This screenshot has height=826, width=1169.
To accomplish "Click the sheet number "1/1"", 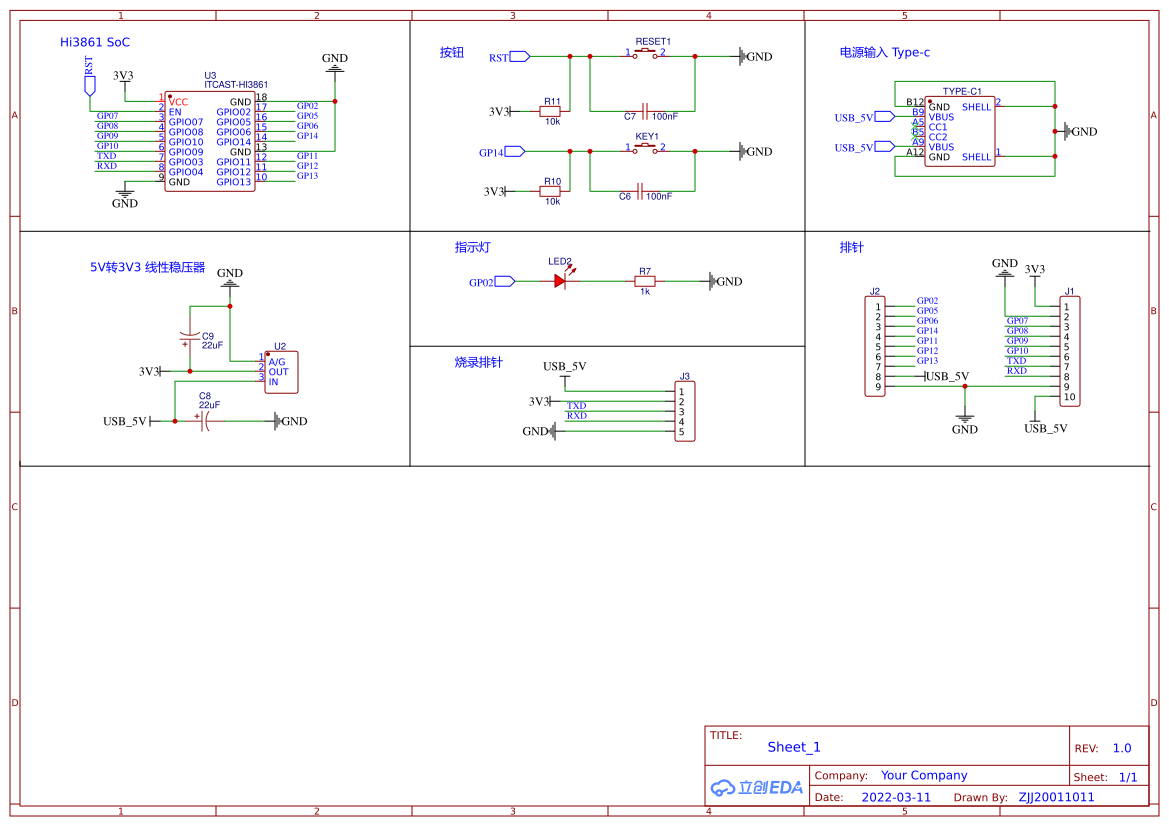I will [x=1128, y=777].
